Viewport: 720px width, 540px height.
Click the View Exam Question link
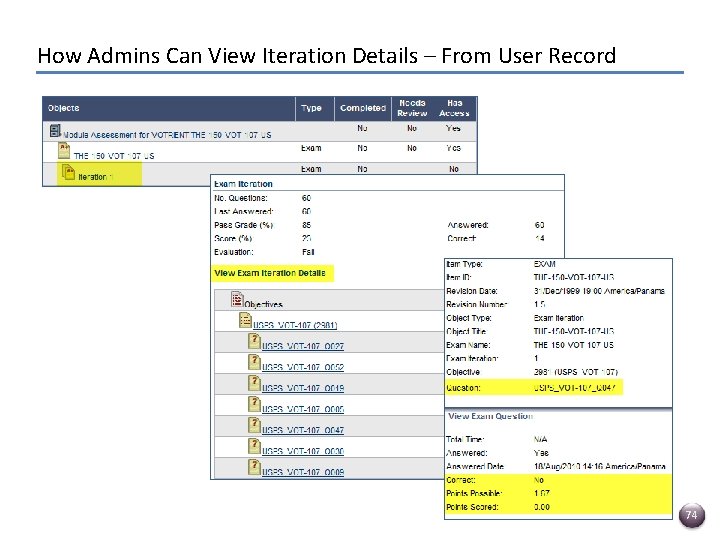pos(490,416)
